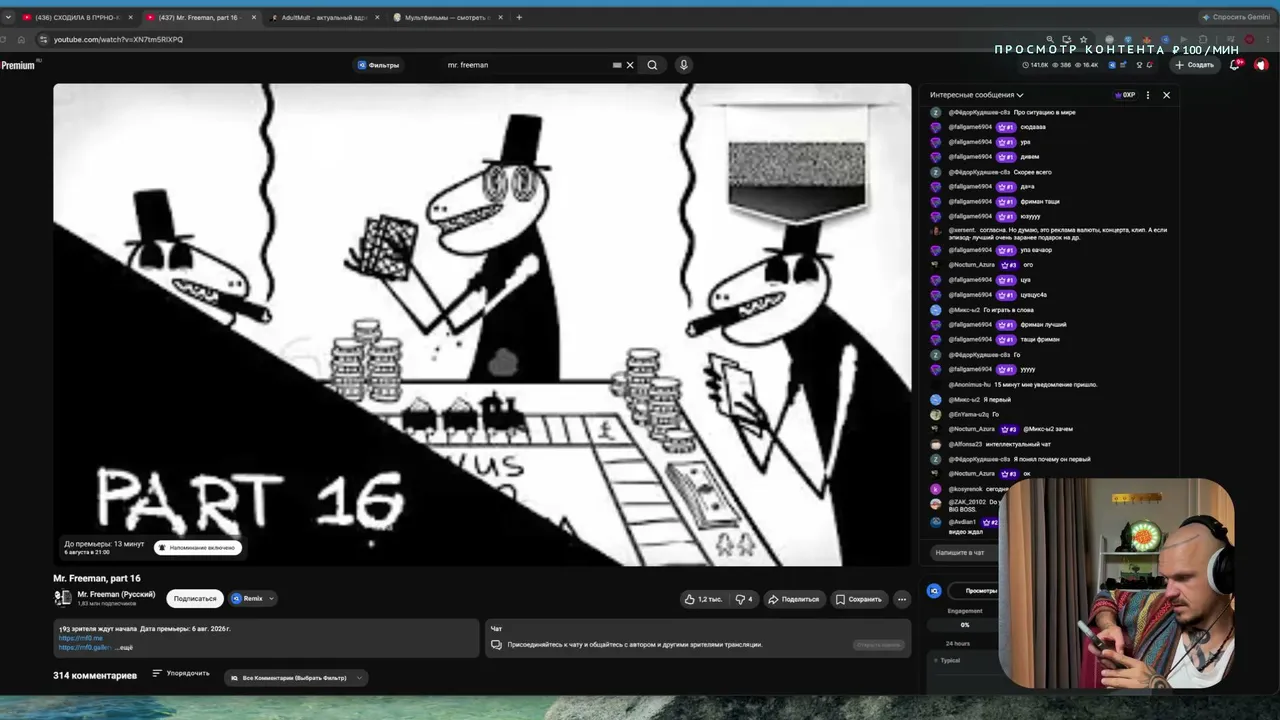Open the Mr. Freeman (Русский) channel name link
The image size is (1280, 720).
coord(116,594)
